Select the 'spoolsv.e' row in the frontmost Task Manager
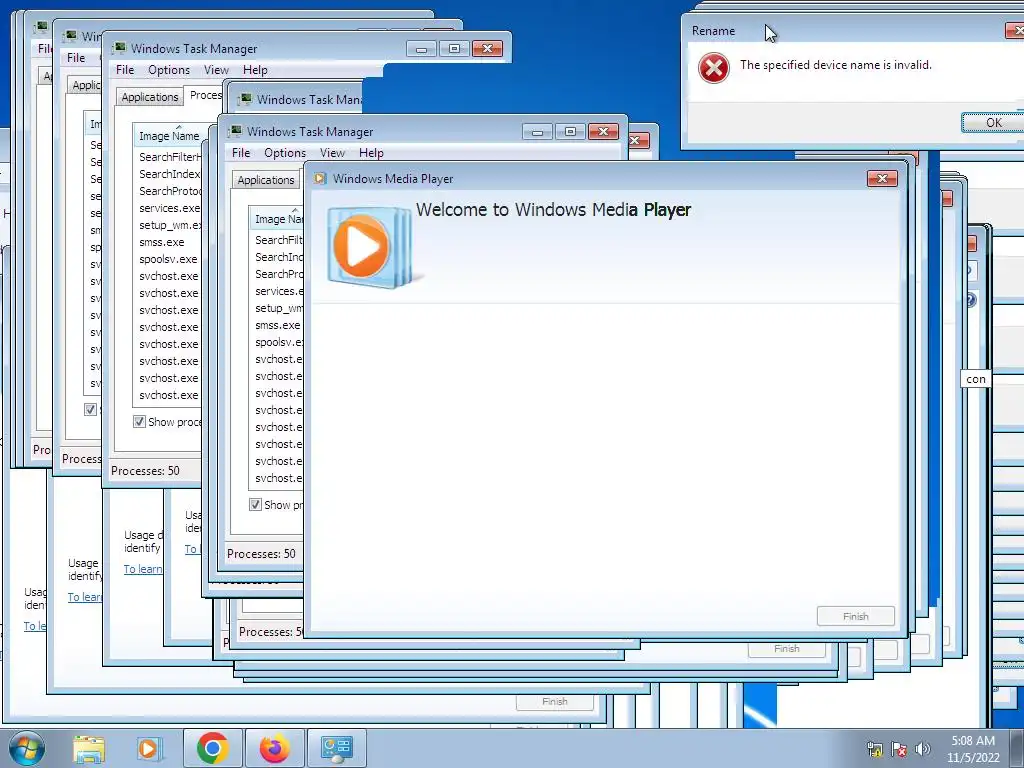 click(279, 342)
